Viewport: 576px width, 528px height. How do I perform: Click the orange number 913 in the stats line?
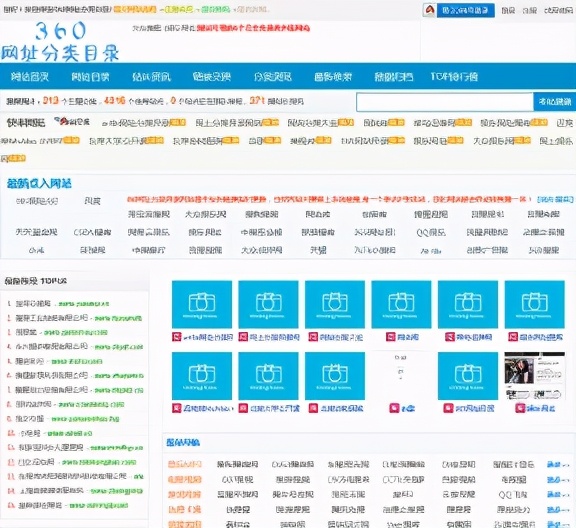click(50, 100)
